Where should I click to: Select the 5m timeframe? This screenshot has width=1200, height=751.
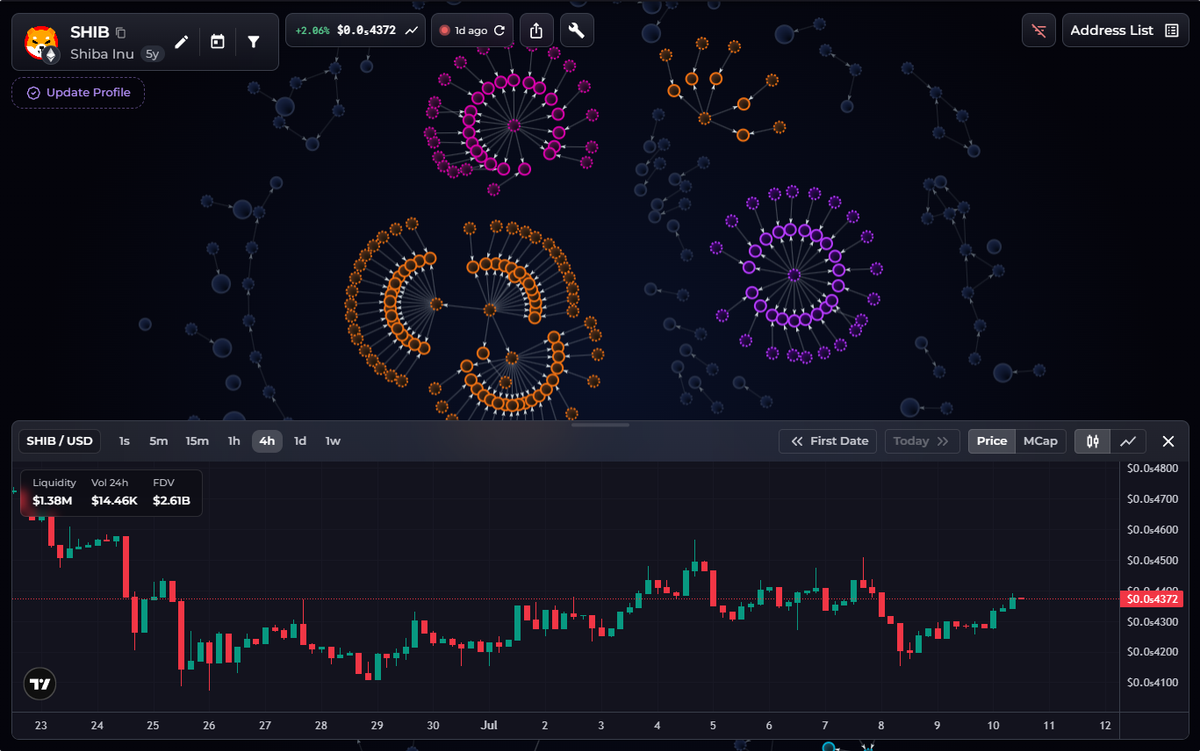(158, 441)
